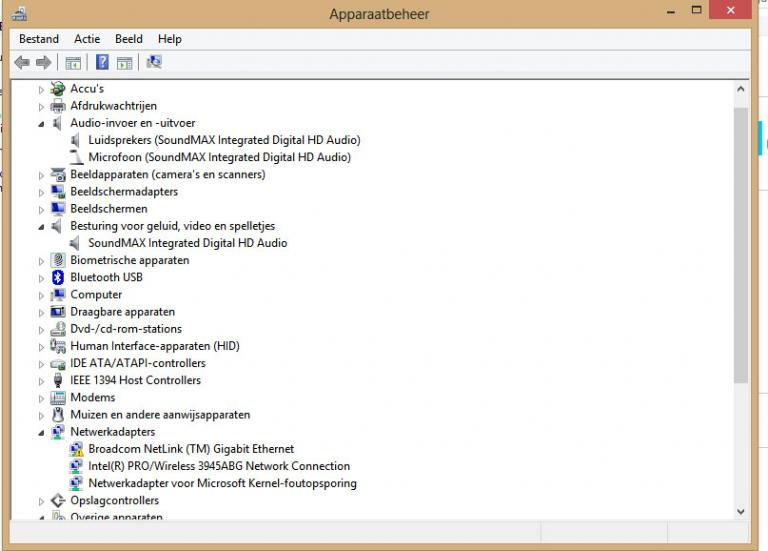Open the Bestand menu
Image resolution: width=768 pixels, height=551 pixels.
[x=39, y=39]
